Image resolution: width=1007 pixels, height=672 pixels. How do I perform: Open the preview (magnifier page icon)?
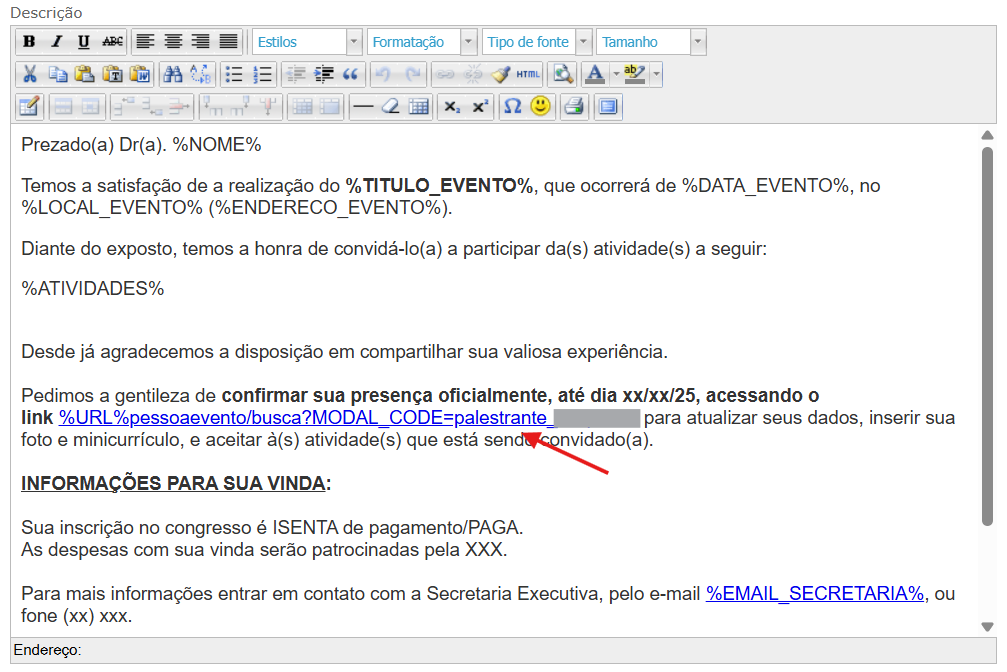coord(563,74)
